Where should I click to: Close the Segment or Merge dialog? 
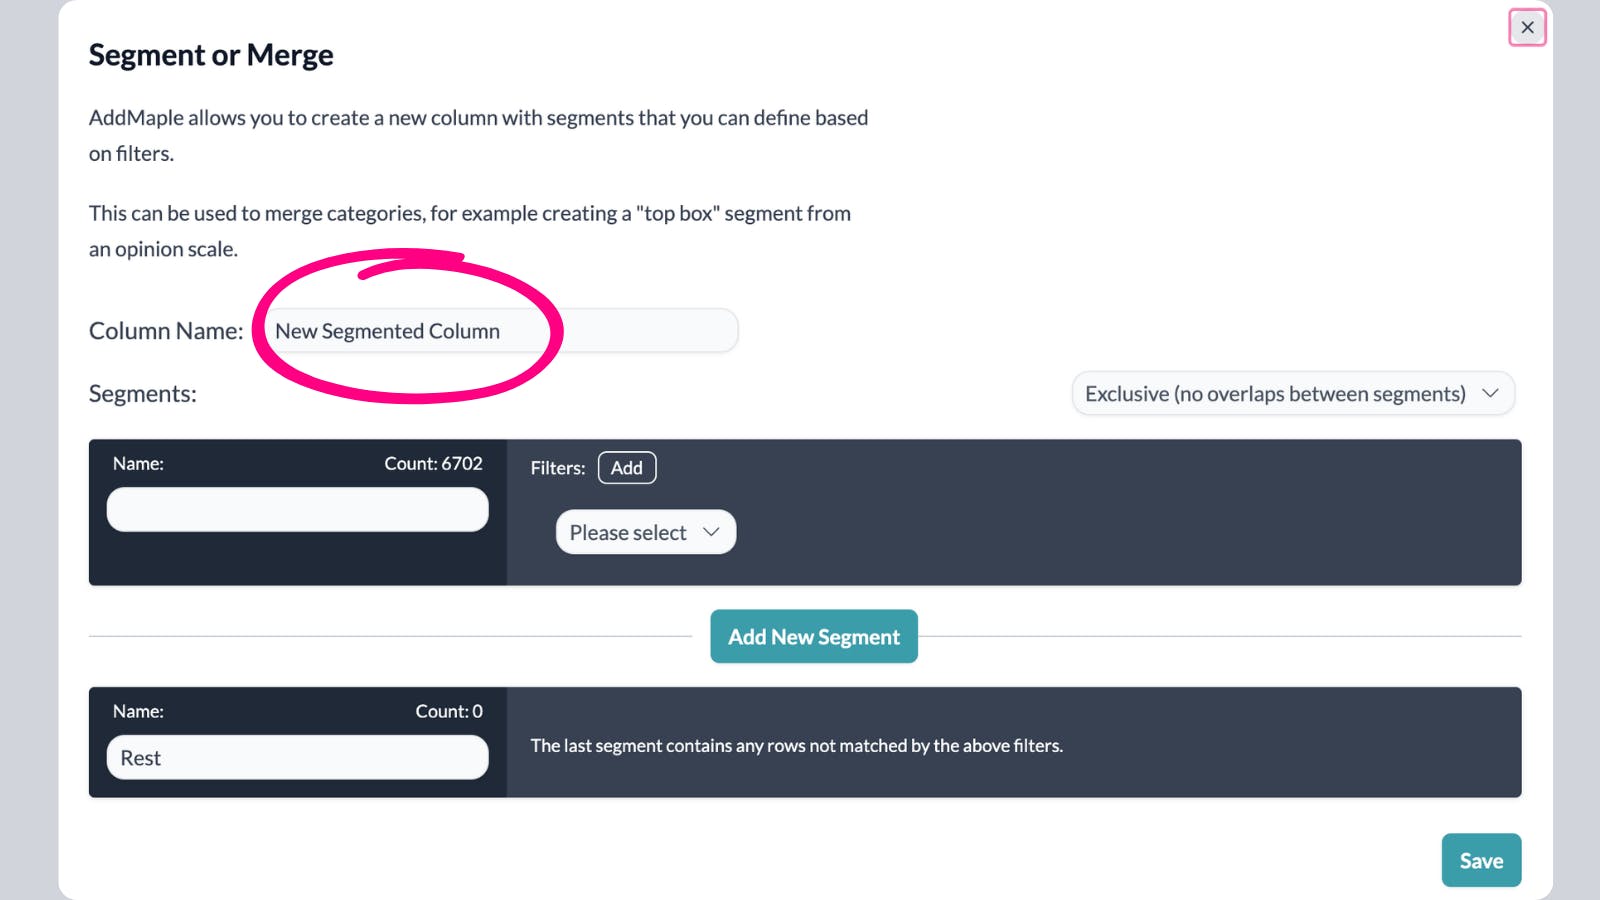tap(1527, 27)
